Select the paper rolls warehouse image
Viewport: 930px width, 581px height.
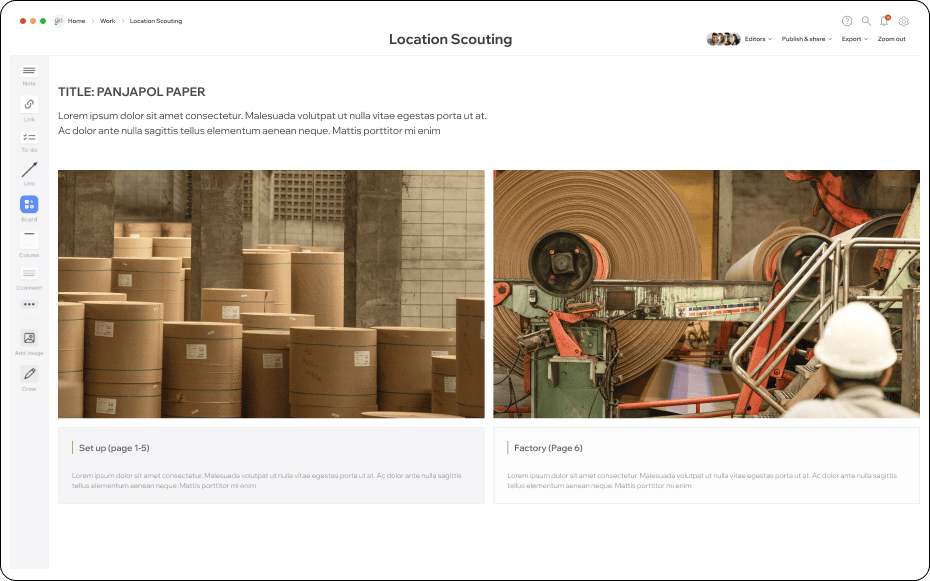click(x=271, y=294)
